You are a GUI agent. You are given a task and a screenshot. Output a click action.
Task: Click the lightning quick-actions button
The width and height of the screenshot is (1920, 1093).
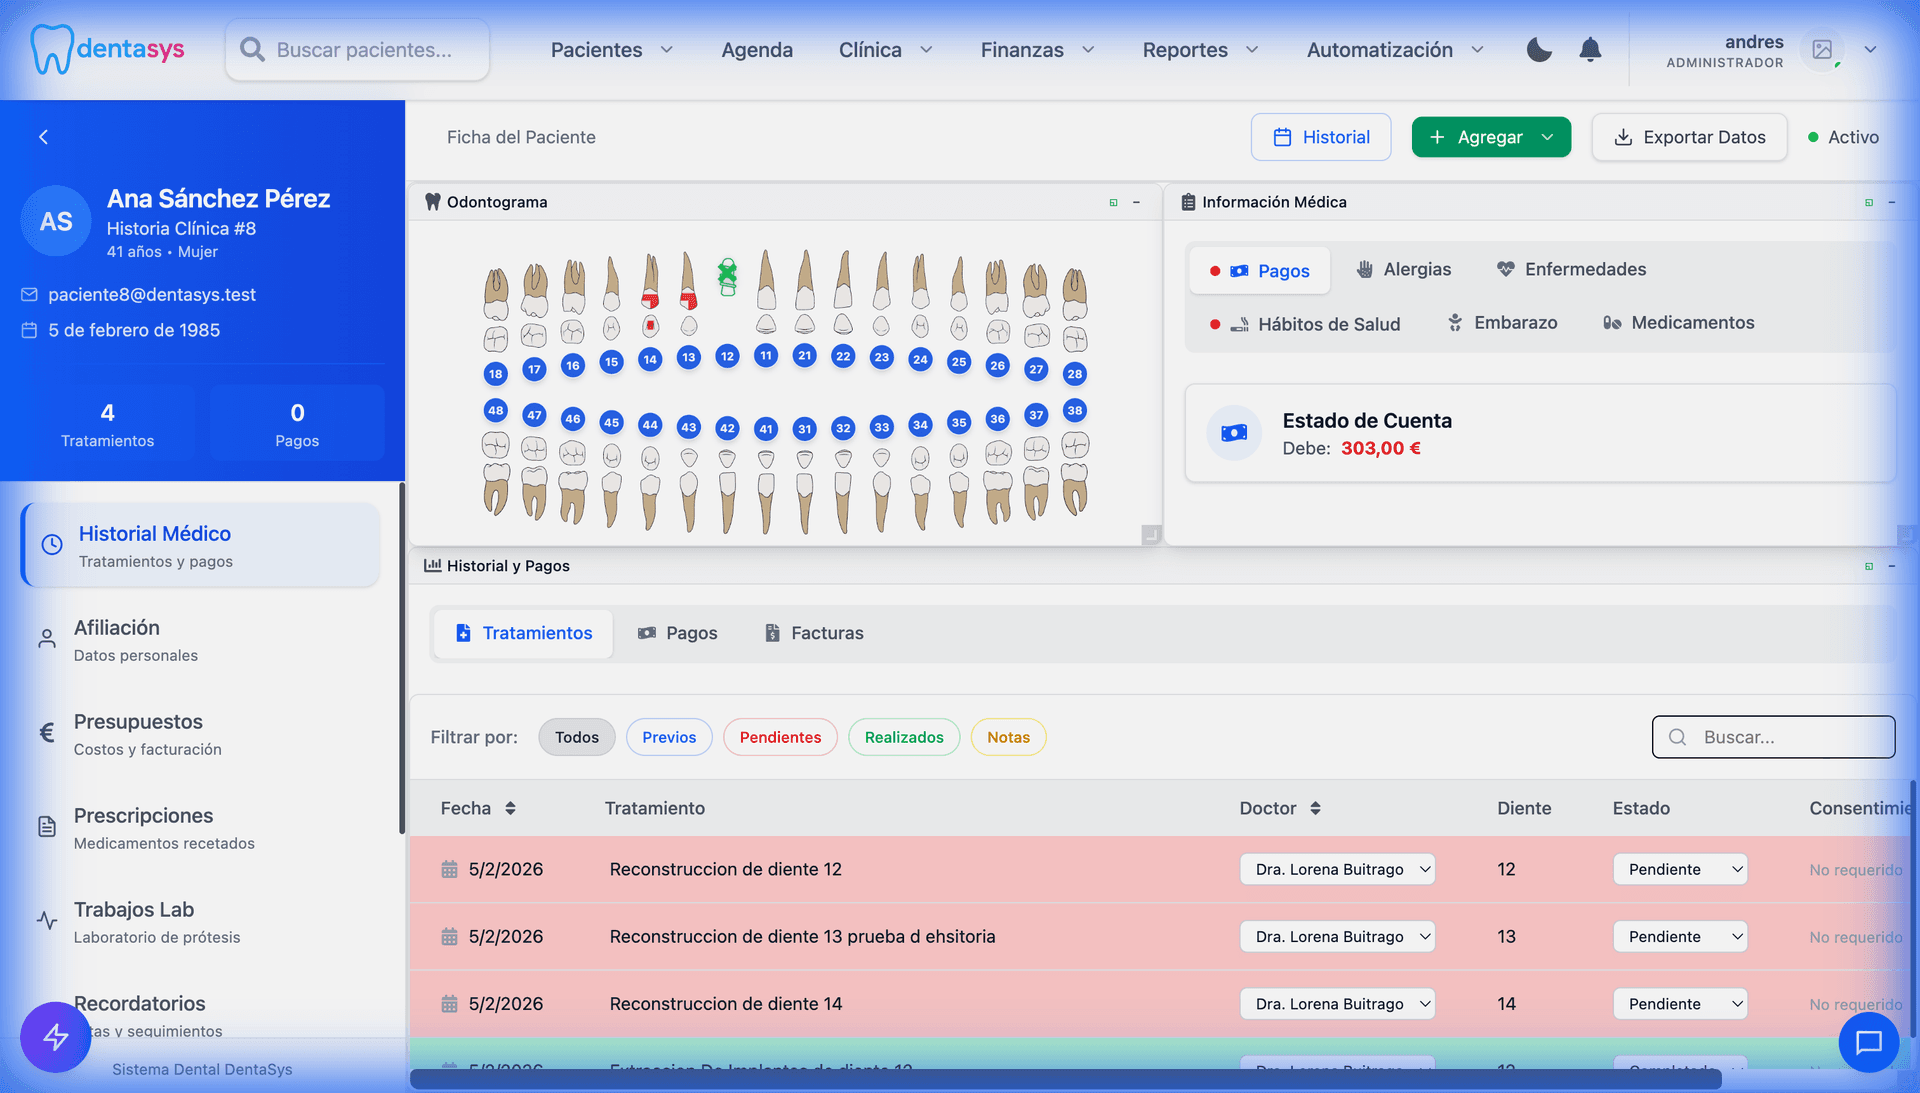point(56,1037)
